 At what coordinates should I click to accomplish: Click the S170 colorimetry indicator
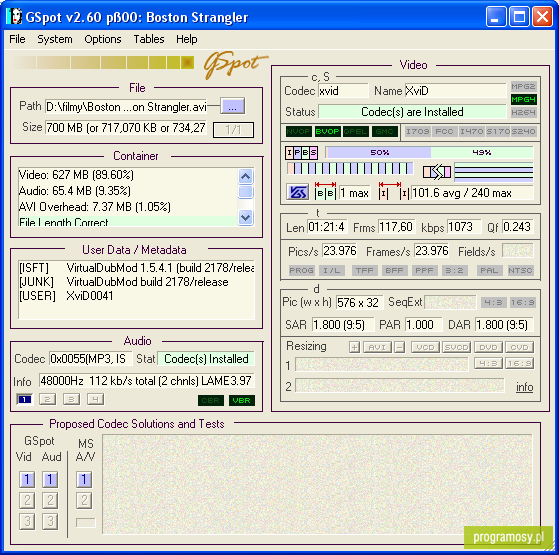click(x=498, y=132)
